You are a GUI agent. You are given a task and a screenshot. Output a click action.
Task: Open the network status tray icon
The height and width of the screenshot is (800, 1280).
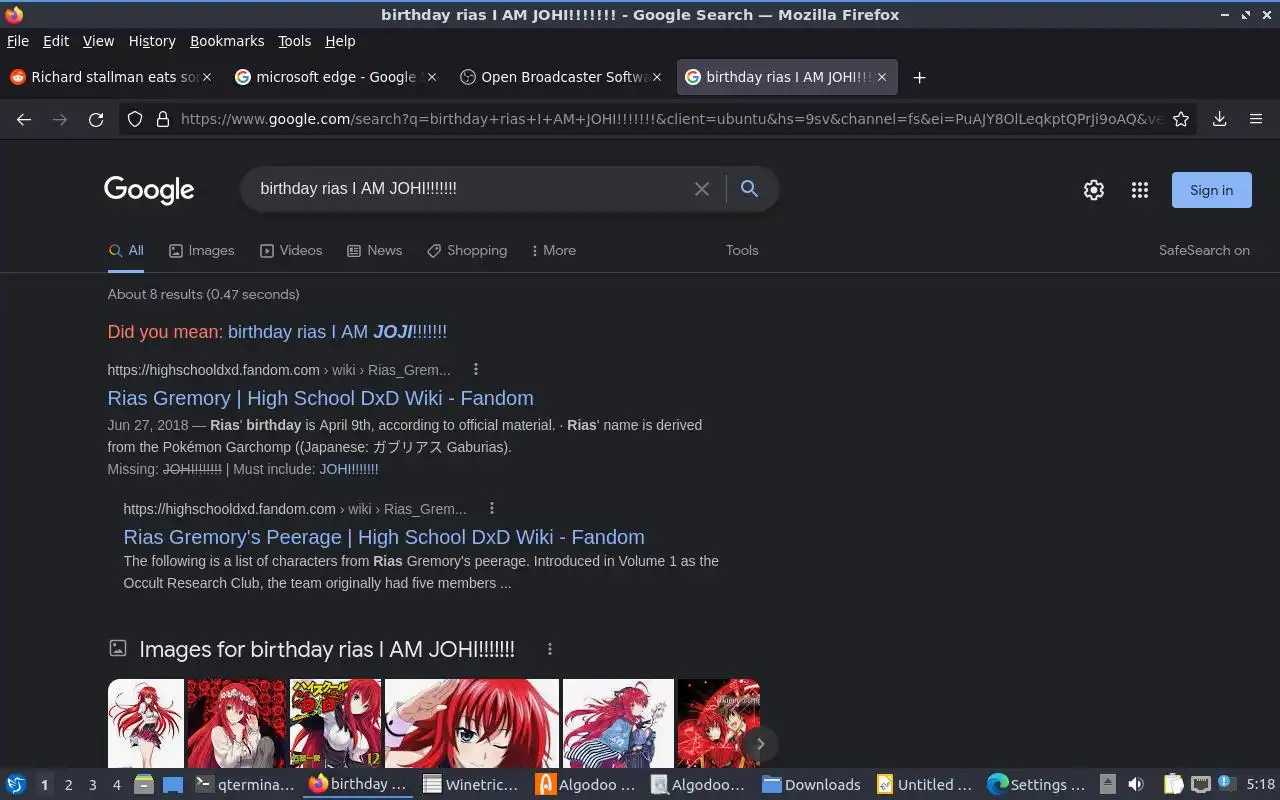coord(1201,784)
